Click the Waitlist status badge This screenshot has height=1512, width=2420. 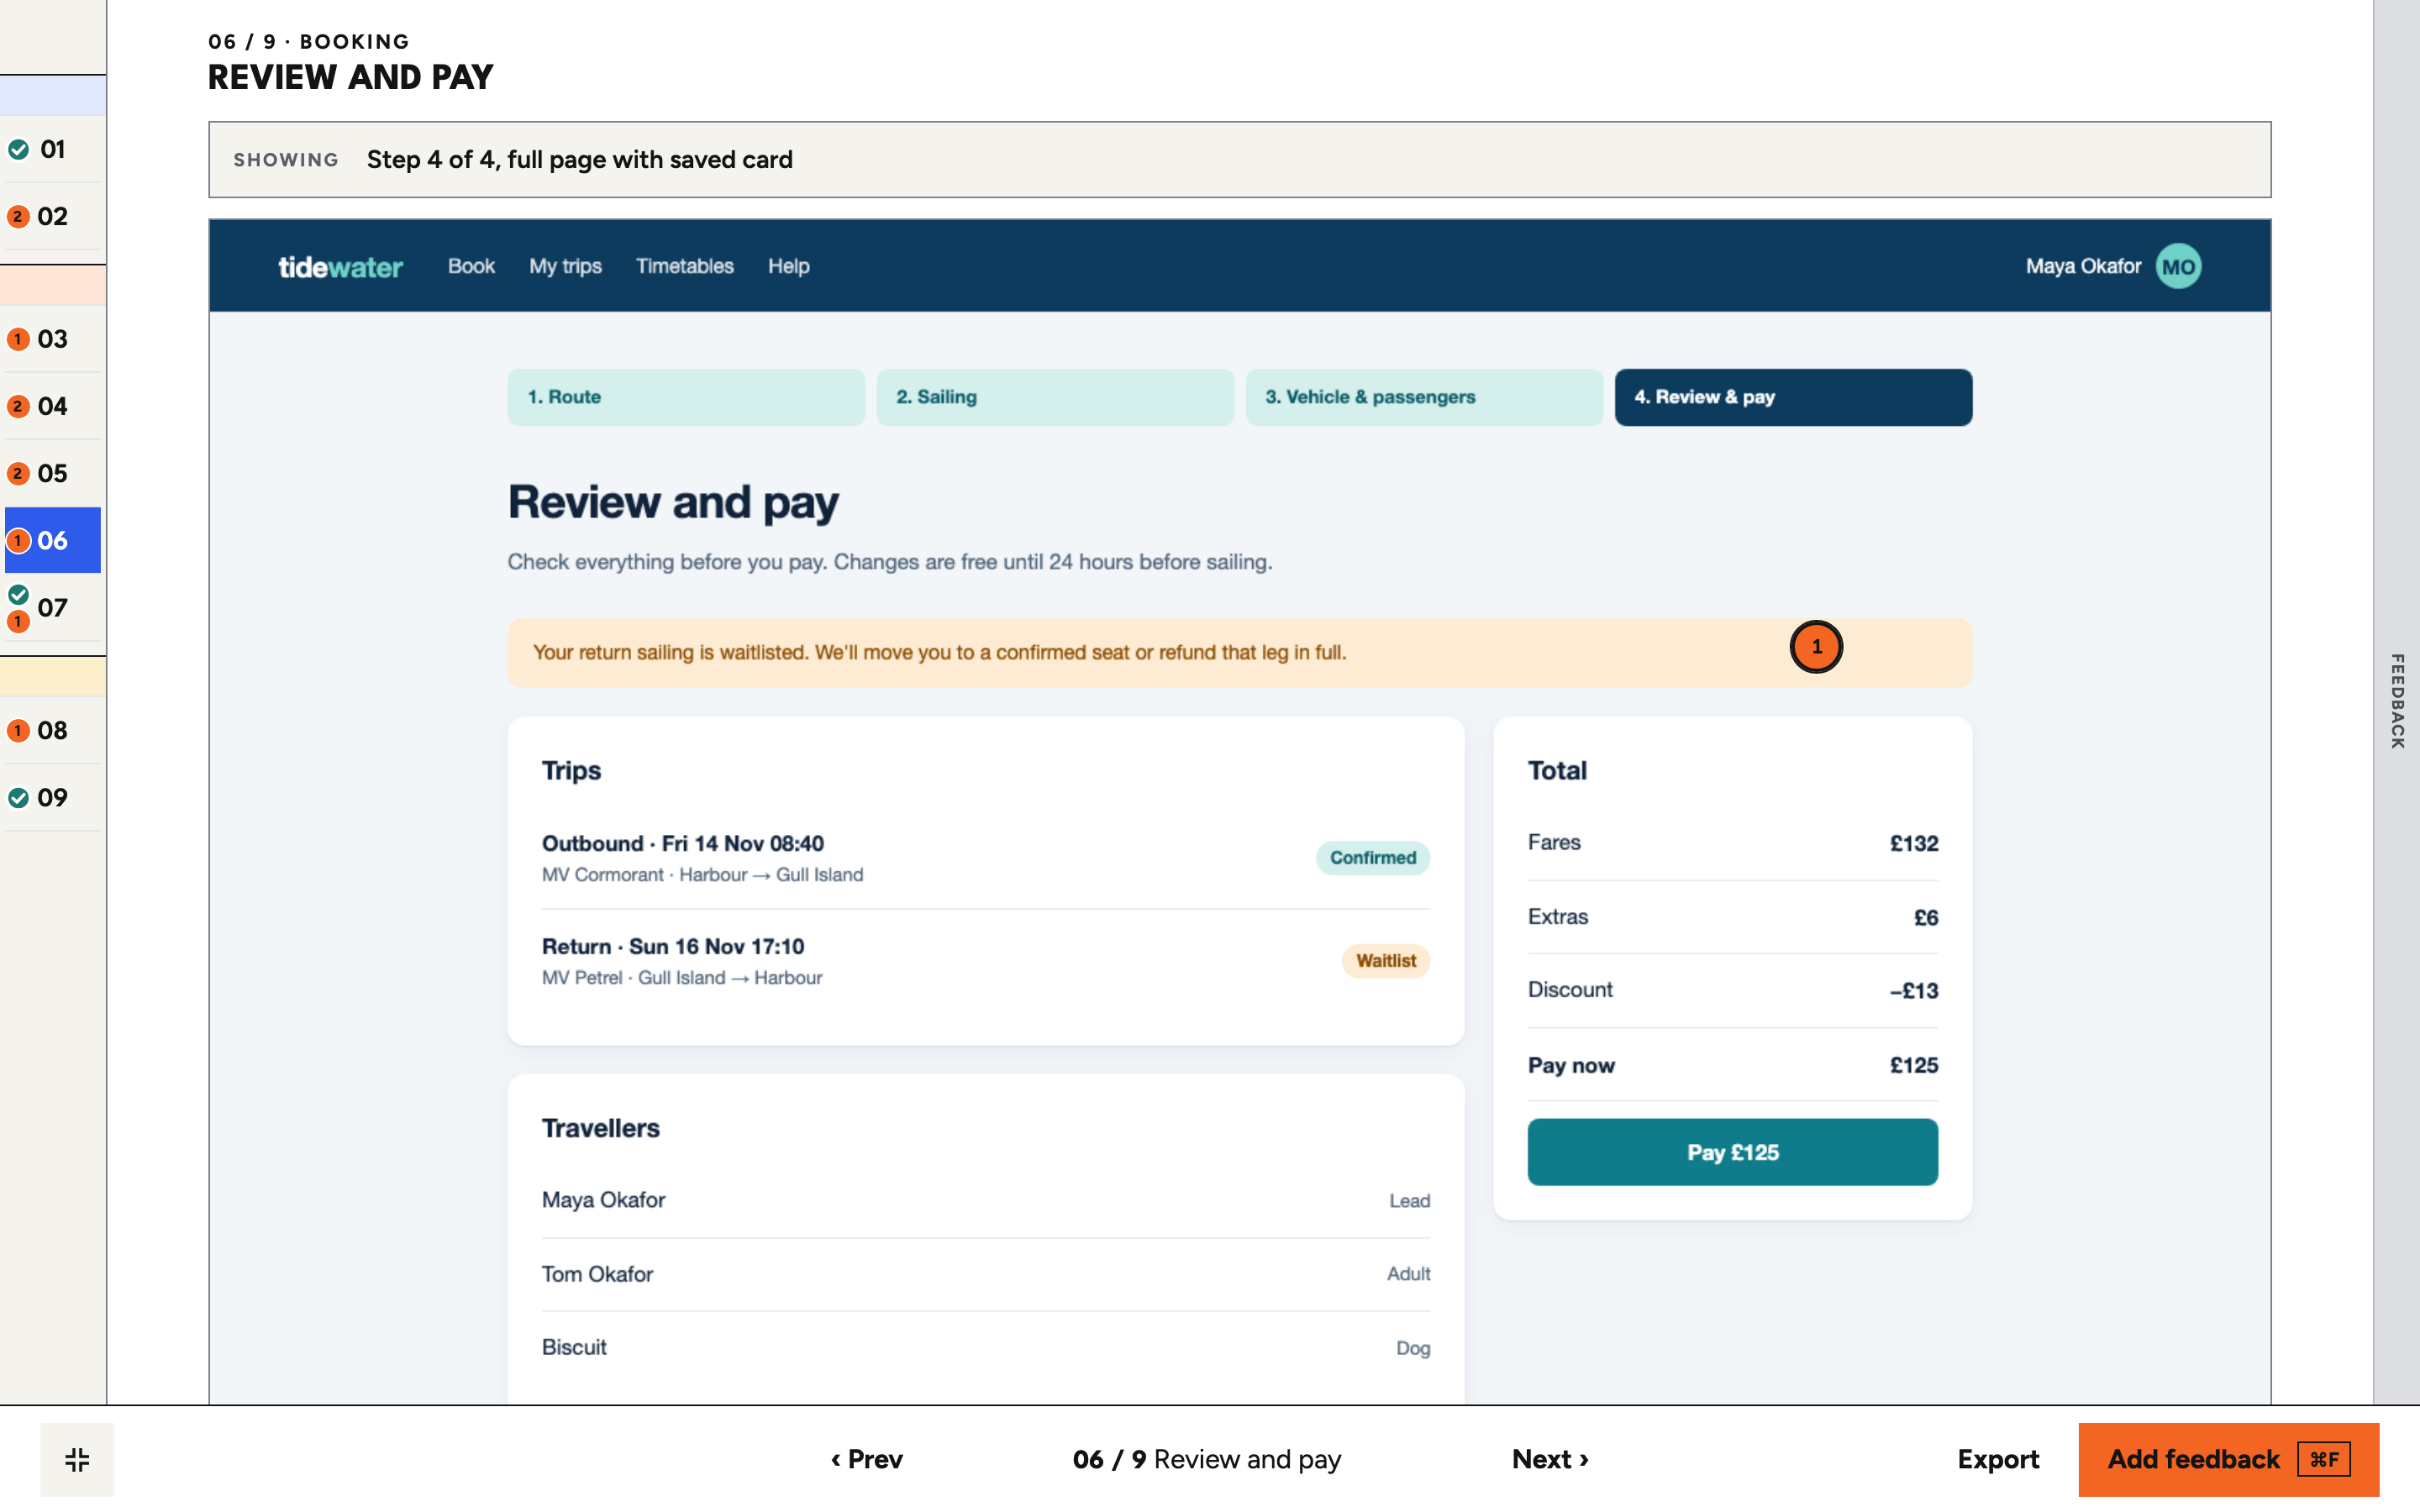[1385, 961]
